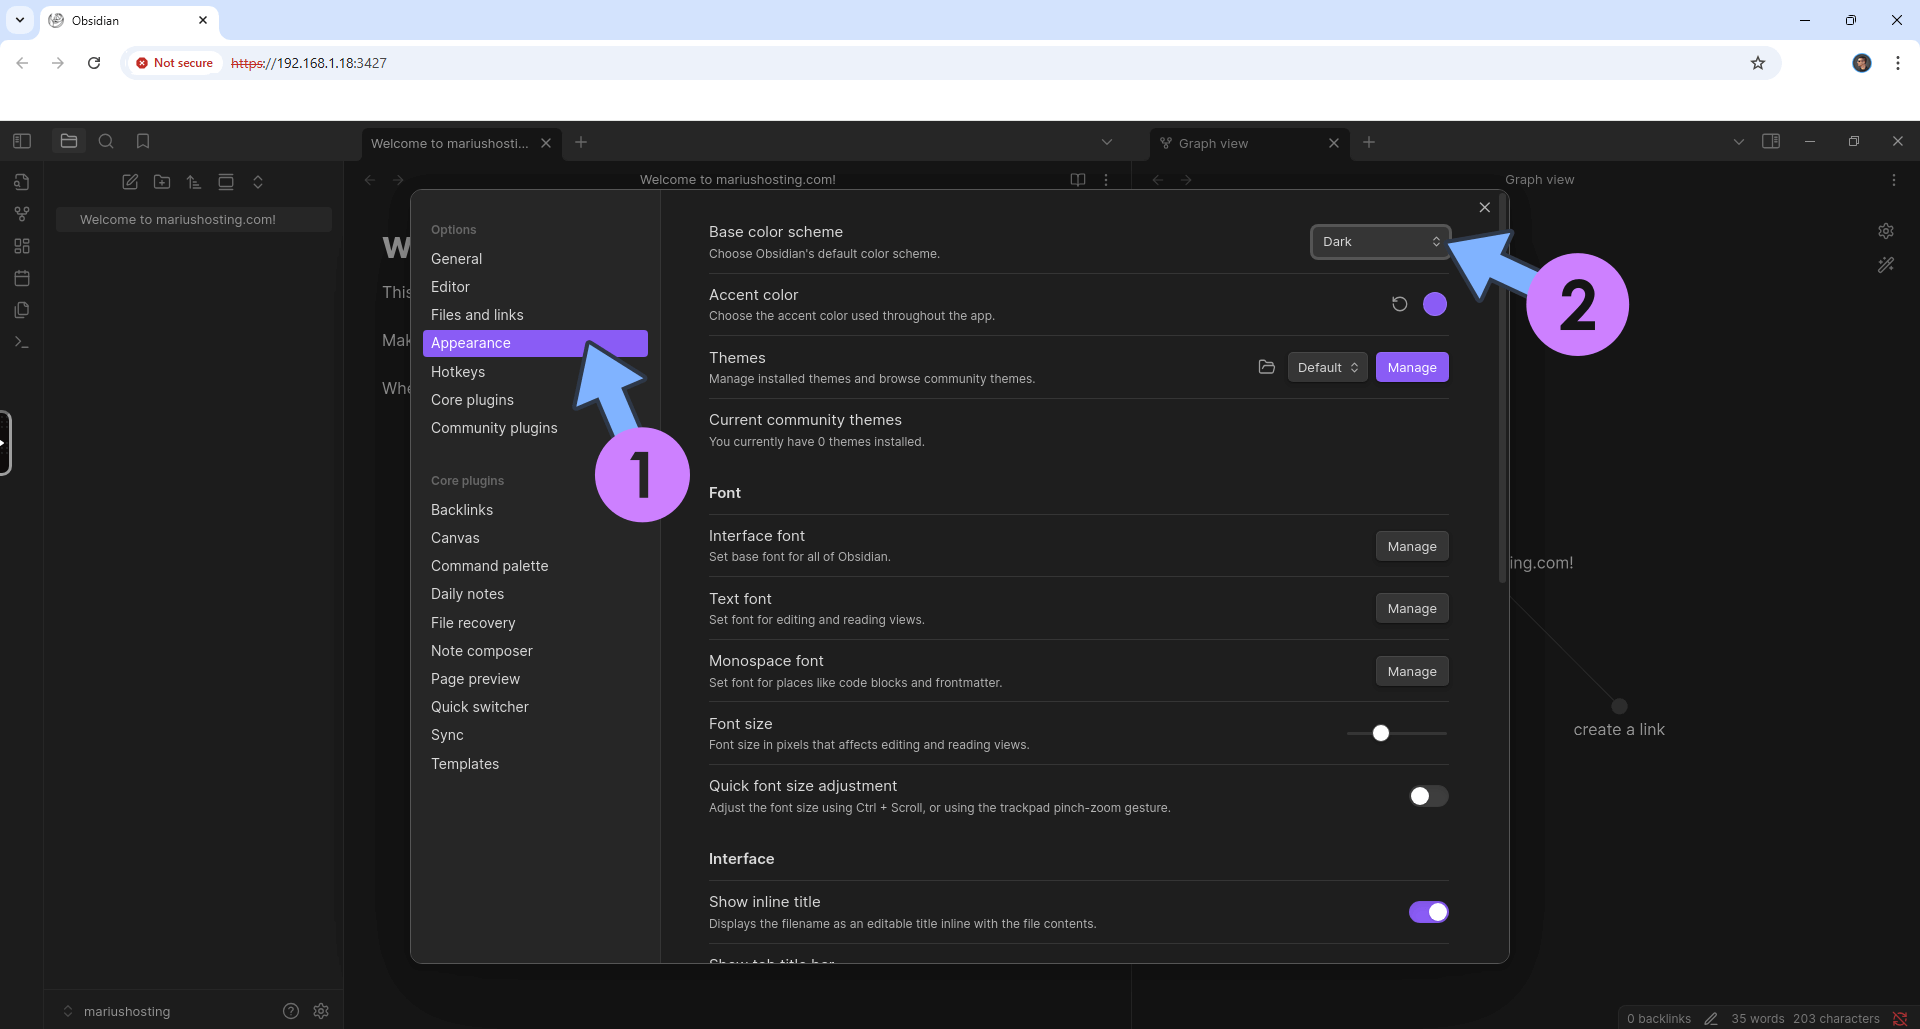Open Files and links settings

click(535, 315)
